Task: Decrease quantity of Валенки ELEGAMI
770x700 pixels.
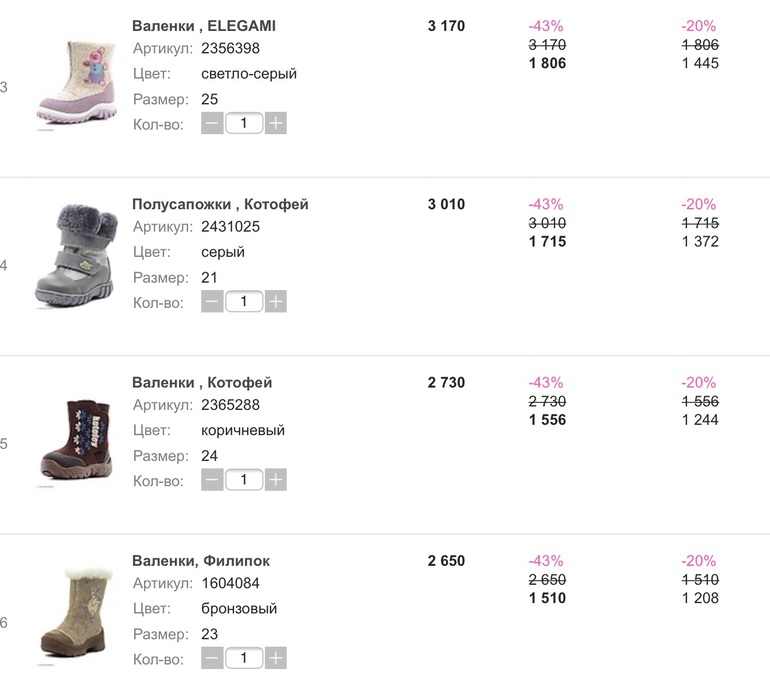Action: point(212,124)
